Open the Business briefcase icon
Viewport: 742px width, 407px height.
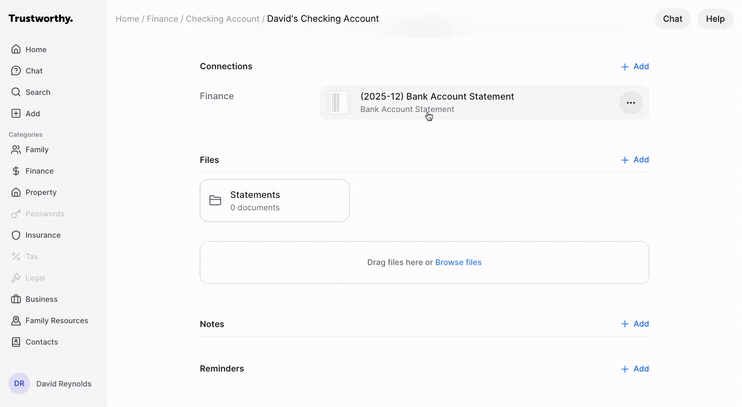pos(16,299)
